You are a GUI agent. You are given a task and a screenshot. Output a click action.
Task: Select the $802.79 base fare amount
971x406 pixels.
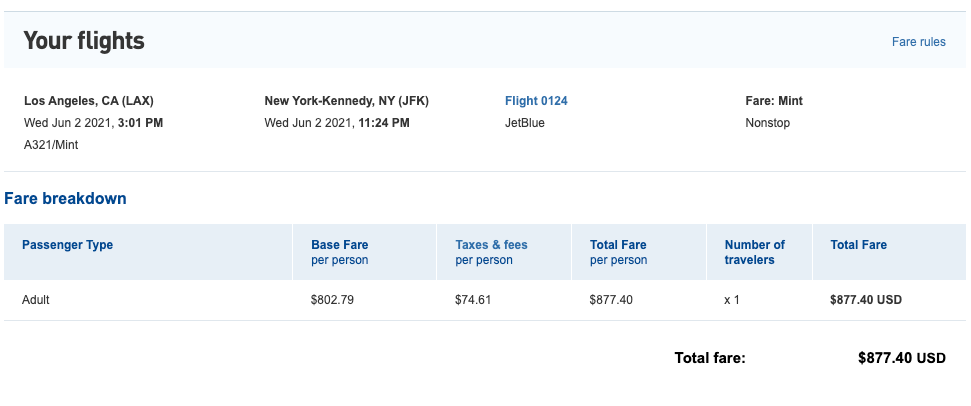coord(331,299)
